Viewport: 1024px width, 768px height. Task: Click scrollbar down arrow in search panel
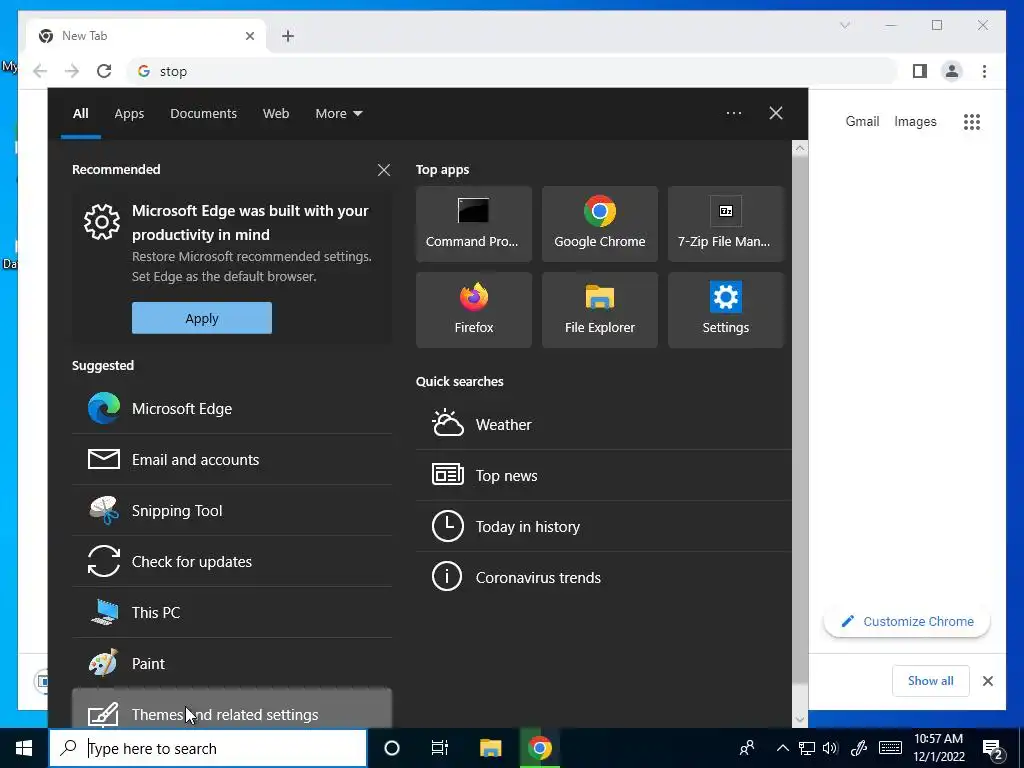pos(800,720)
